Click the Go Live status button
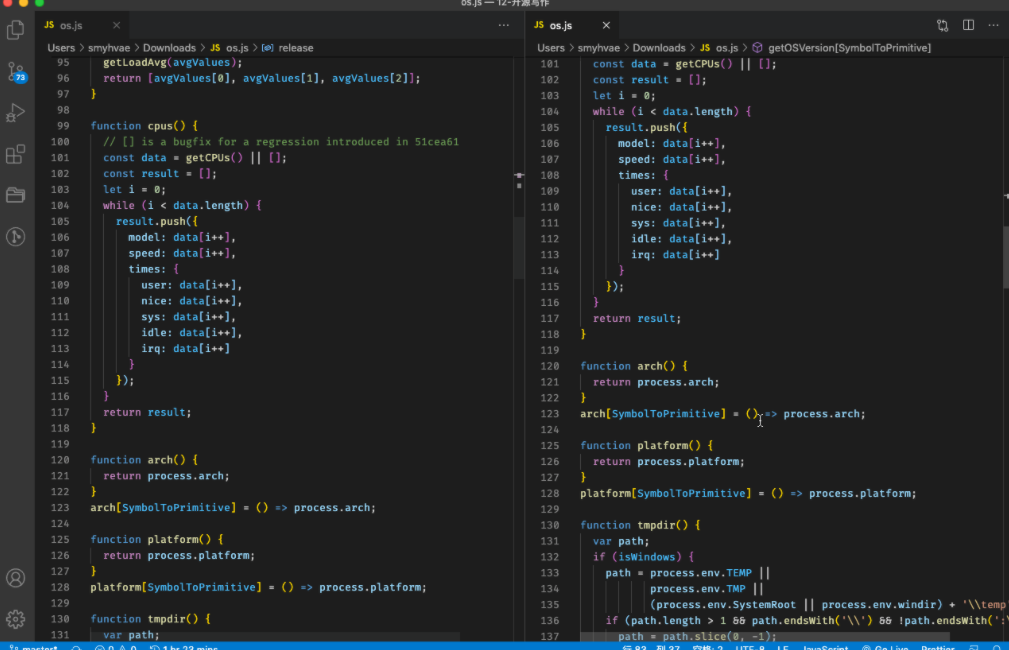 (x=885, y=647)
